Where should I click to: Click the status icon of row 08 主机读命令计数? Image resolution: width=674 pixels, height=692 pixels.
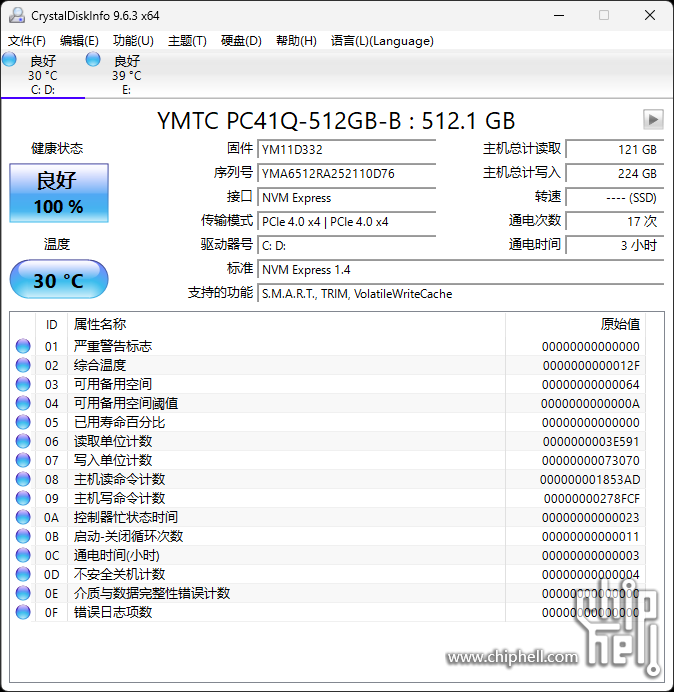[23, 479]
